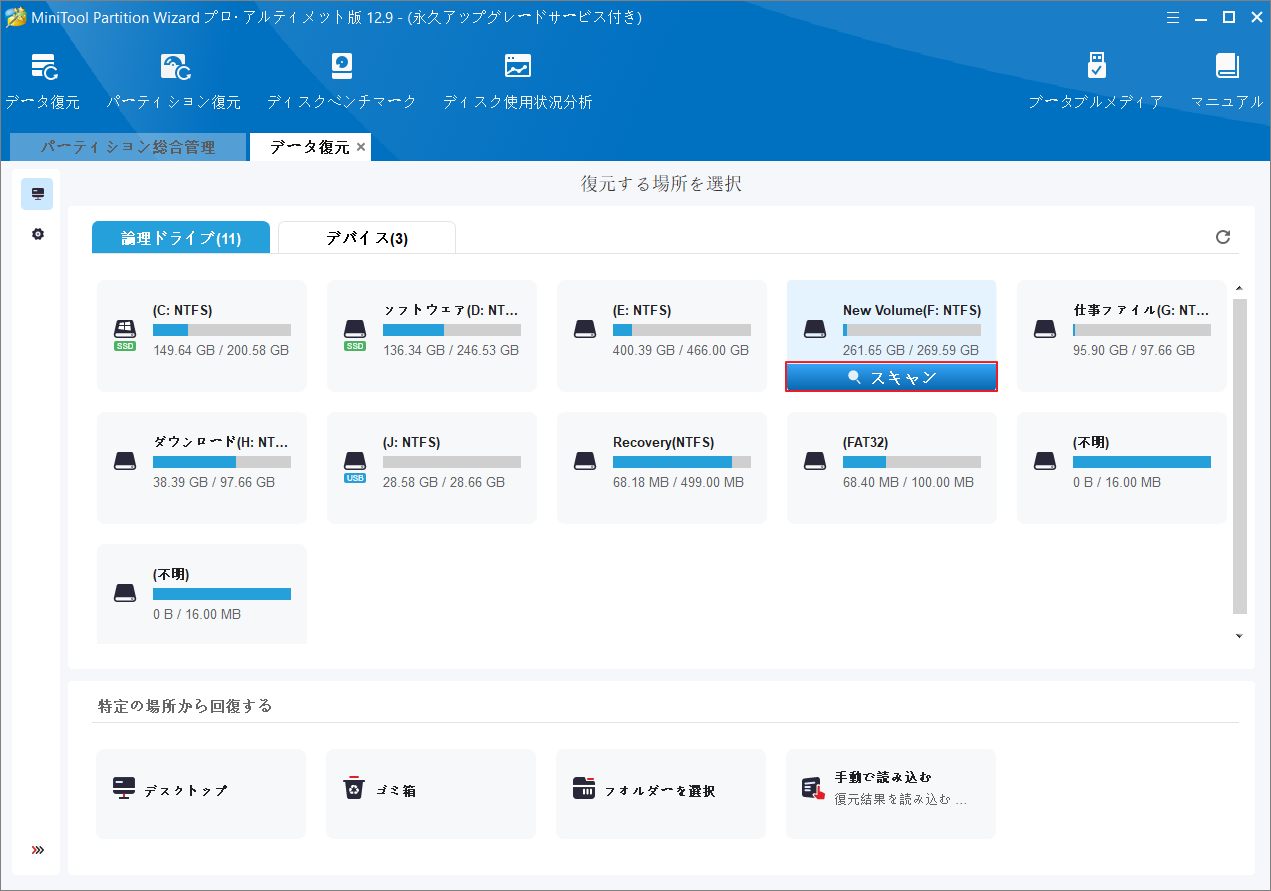Close the データ復元 tab
The image size is (1271, 891).
click(361, 147)
